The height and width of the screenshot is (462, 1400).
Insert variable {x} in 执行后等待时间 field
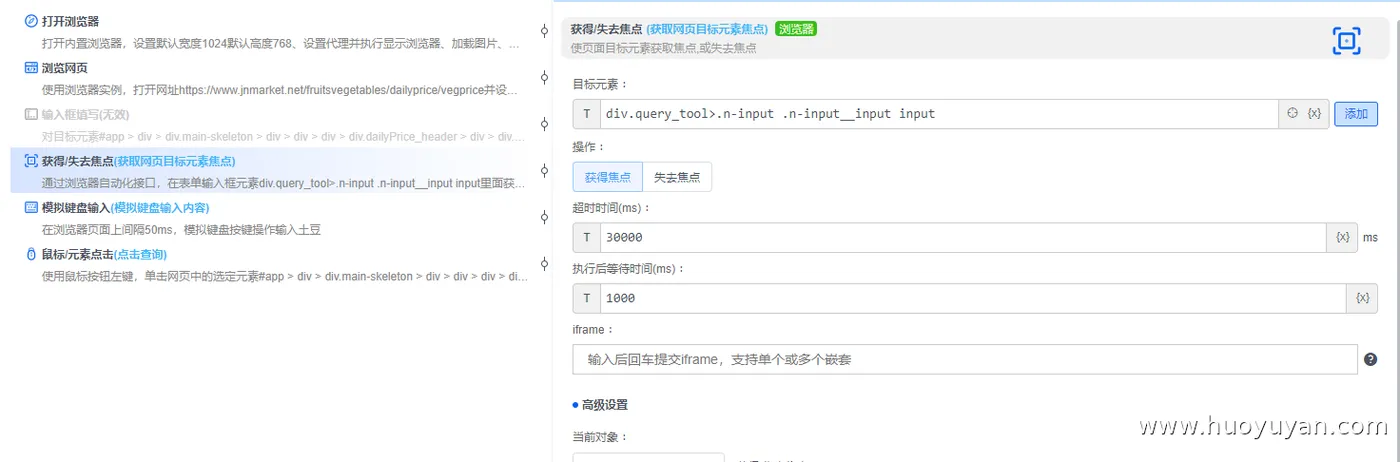click(x=1362, y=298)
